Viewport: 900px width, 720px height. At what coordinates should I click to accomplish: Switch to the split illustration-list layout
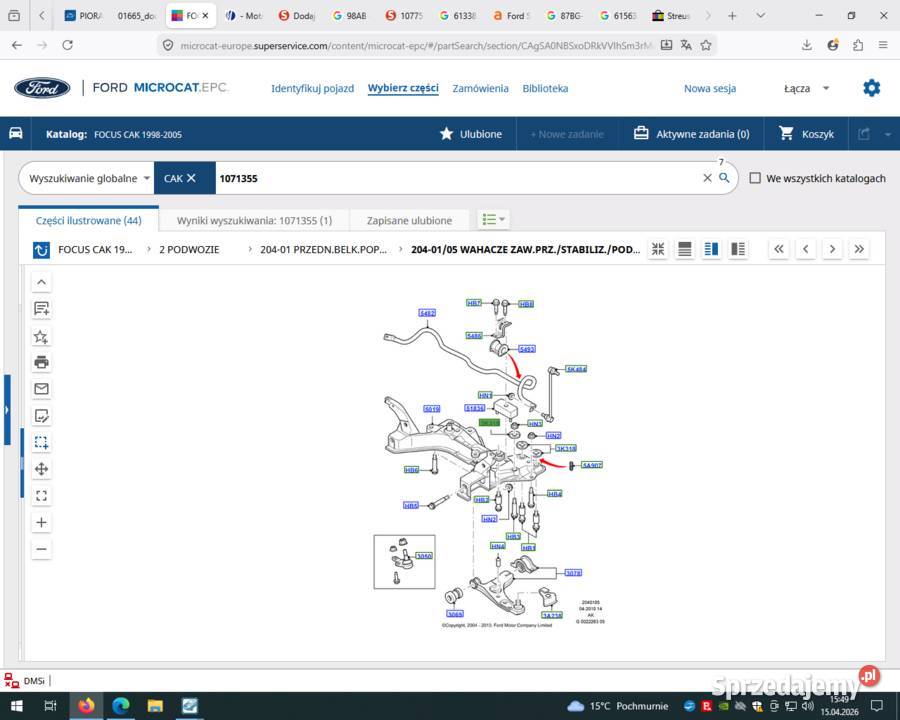(x=711, y=249)
